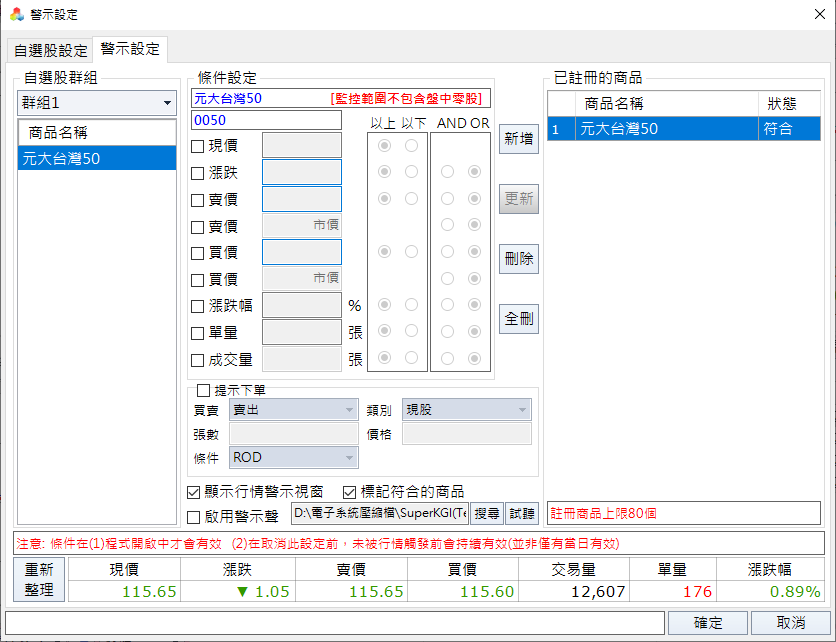The height and width of the screenshot is (642, 836).
Task: Click the app icon in title bar
Action: (x=16, y=14)
